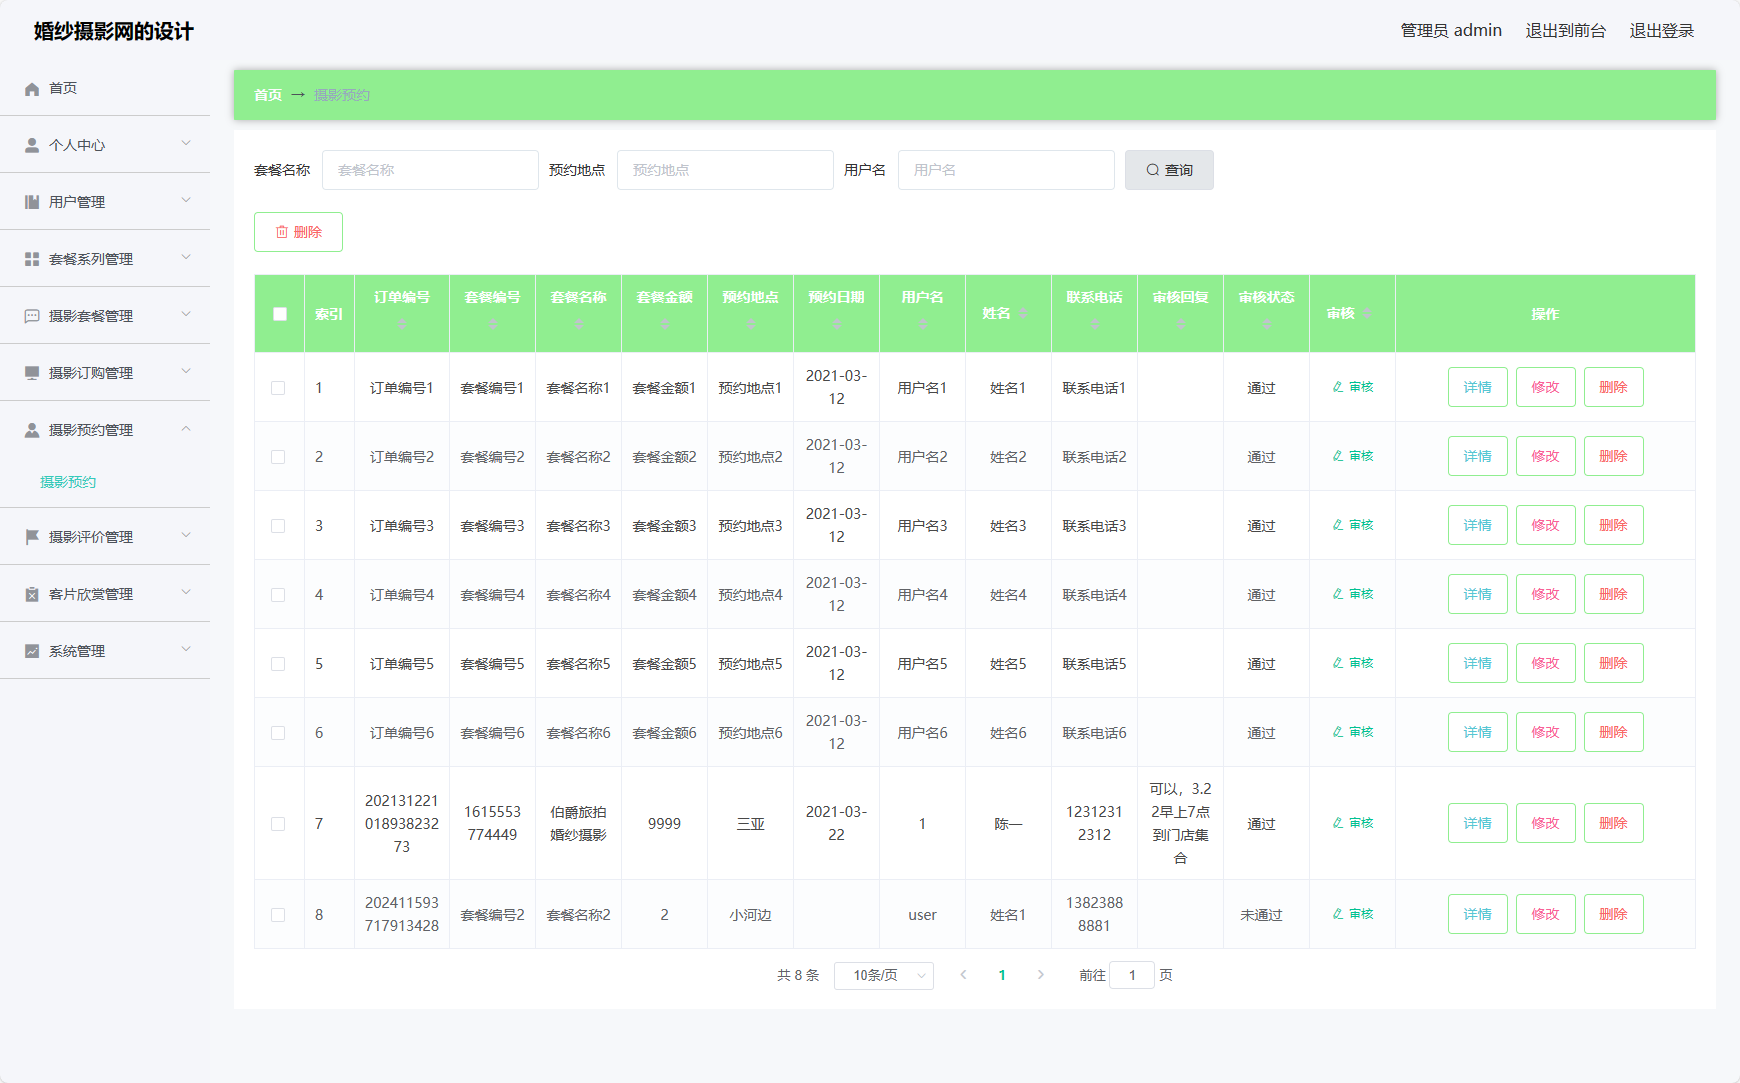This screenshot has height=1083, width=1740.
Task: Click the 系统管理 chart icon
Action: (x=32, y=651)
